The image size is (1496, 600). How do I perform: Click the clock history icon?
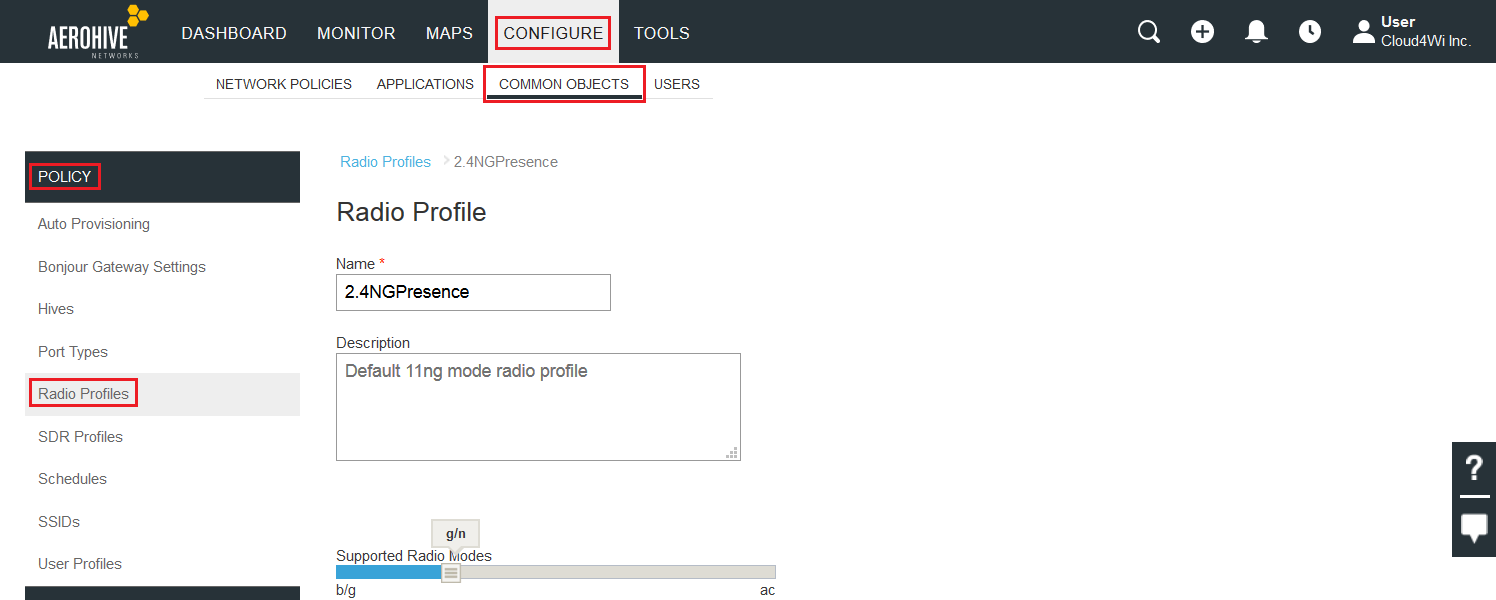click(x=1310, y=32)
